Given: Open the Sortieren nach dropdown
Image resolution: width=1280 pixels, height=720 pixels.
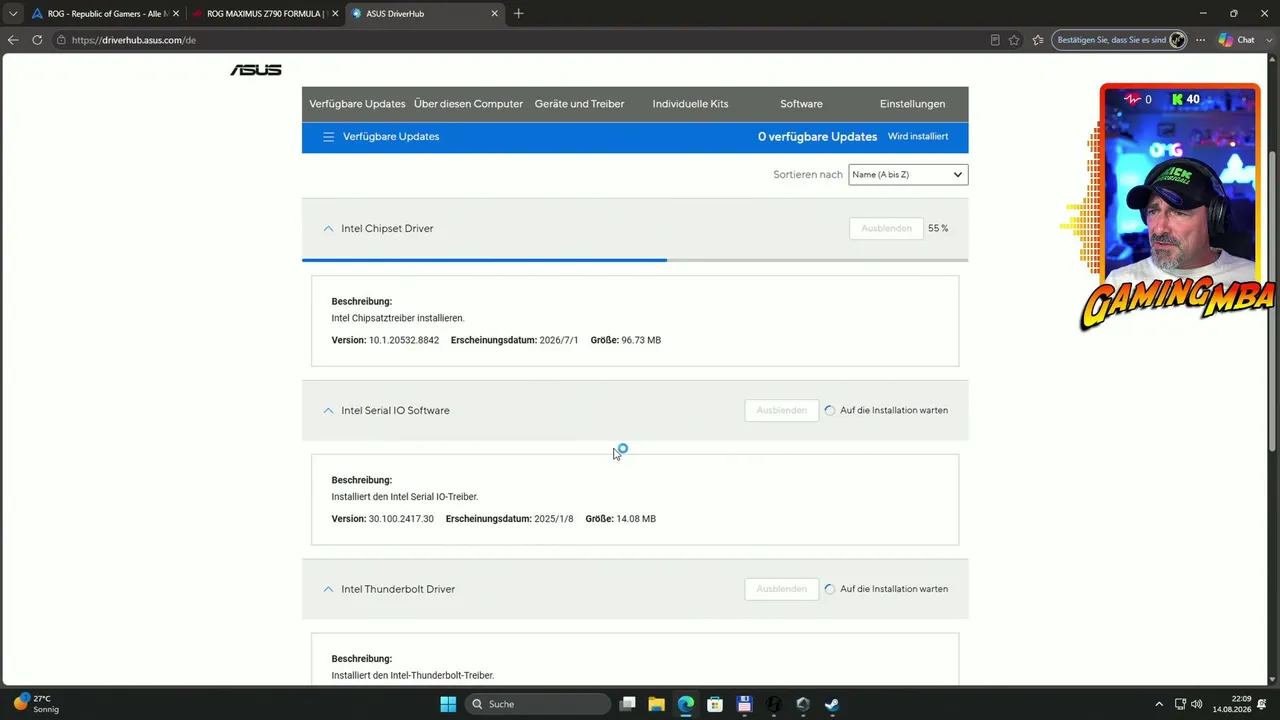Looking at the screenshot, I should point(908,175).
